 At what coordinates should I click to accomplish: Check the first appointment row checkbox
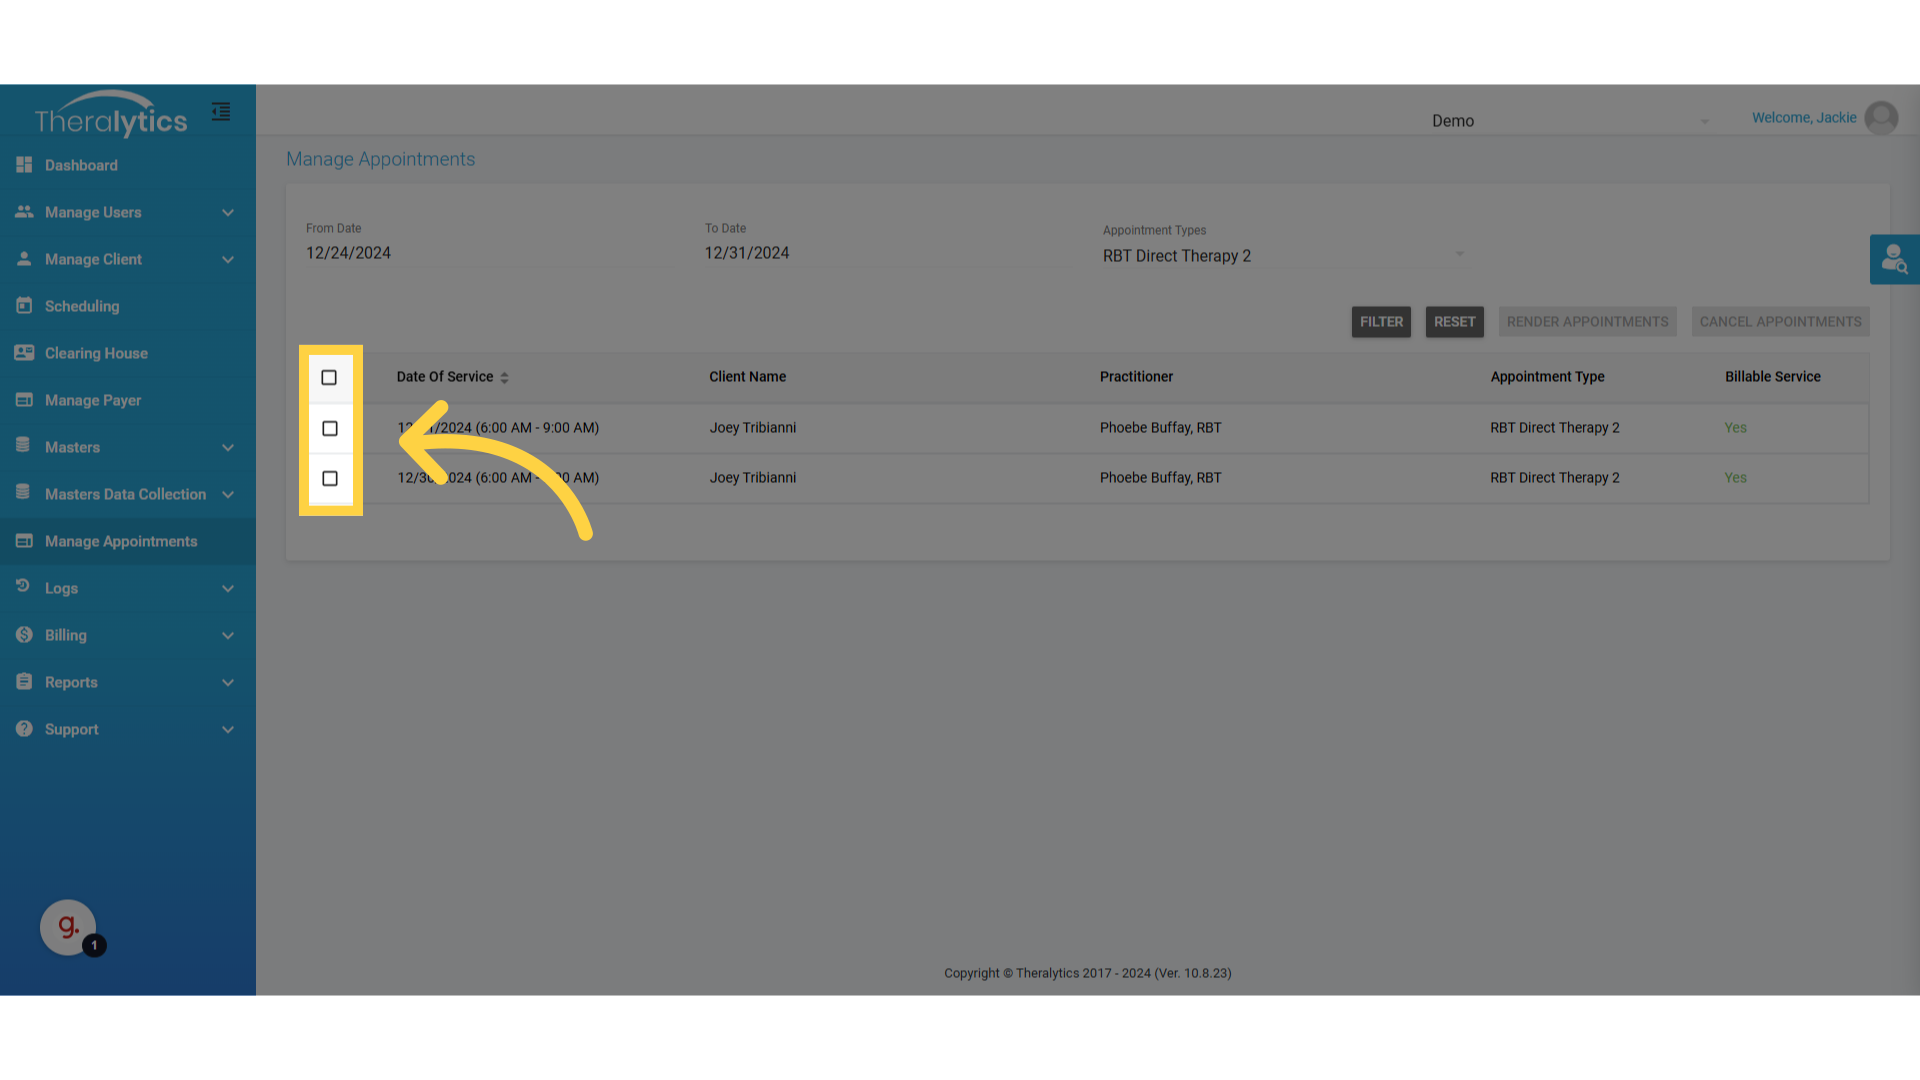[x=330, y=429]
